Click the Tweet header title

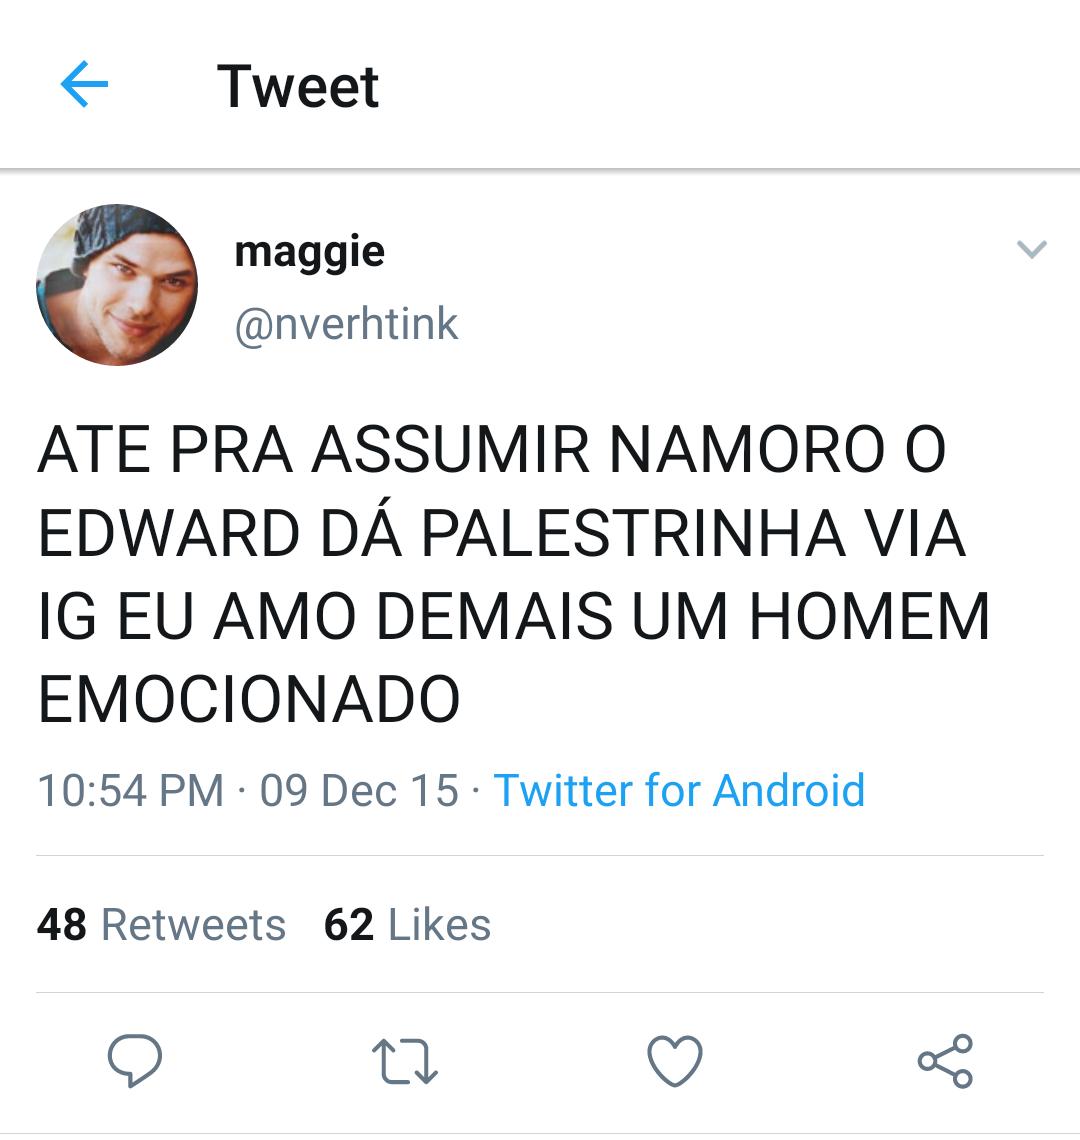[x=298, y=87]
